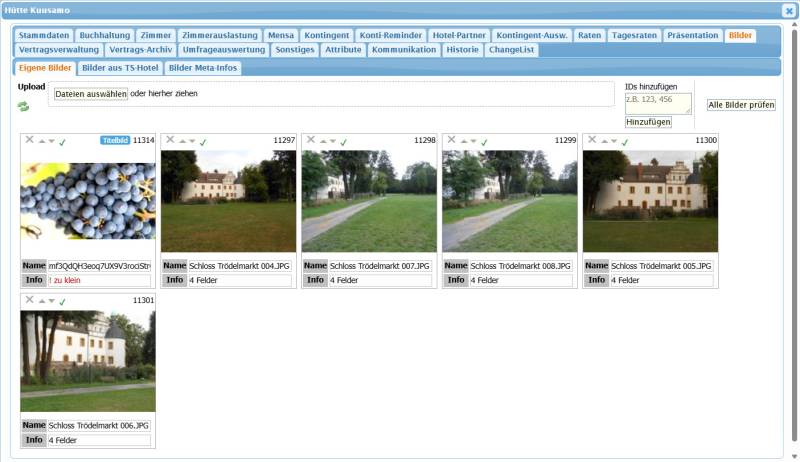Click the Dateien auswählen button
The image size is (800, 462).
91,94
